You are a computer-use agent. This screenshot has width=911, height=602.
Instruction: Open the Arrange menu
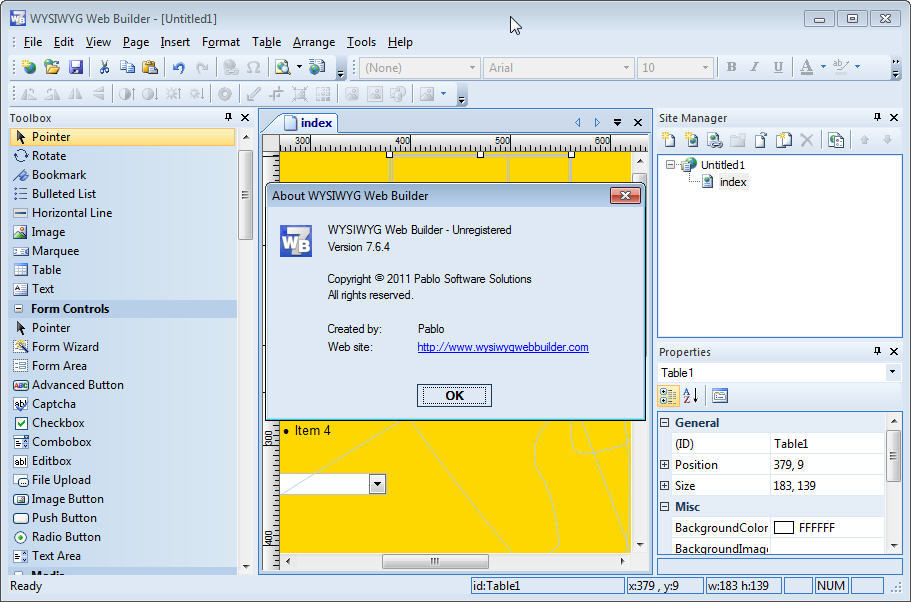pos(314,42)
